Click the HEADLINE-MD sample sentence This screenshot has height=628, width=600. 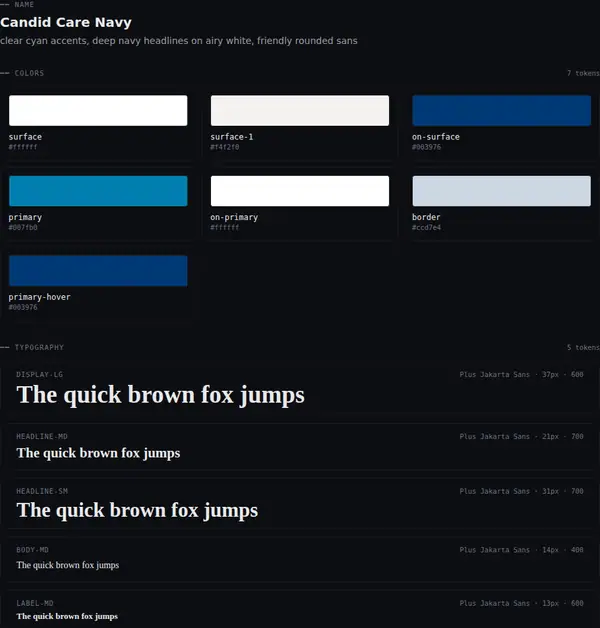tap(98, 453)
